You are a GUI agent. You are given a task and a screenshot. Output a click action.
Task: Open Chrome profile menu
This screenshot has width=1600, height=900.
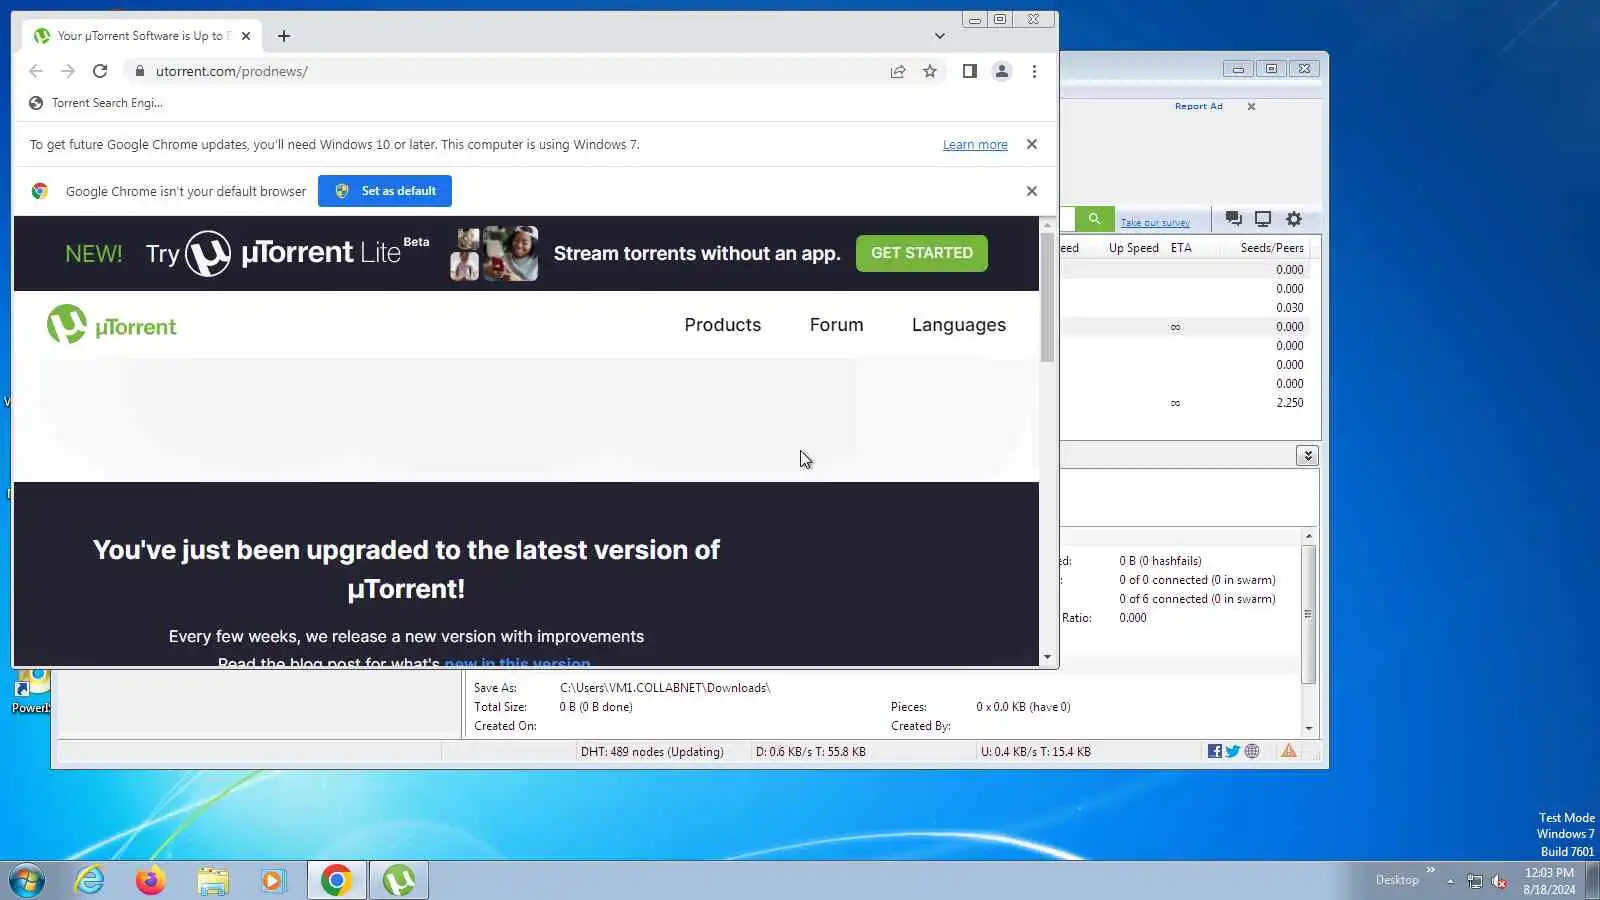pos(1001,71)
